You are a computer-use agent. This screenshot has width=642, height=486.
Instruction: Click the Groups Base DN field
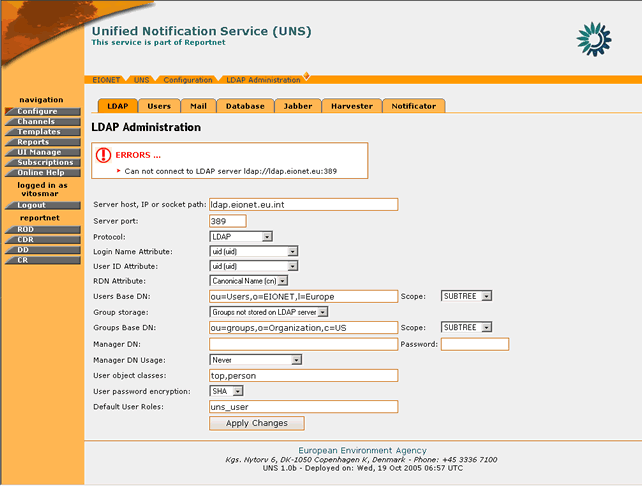(303, 328)
